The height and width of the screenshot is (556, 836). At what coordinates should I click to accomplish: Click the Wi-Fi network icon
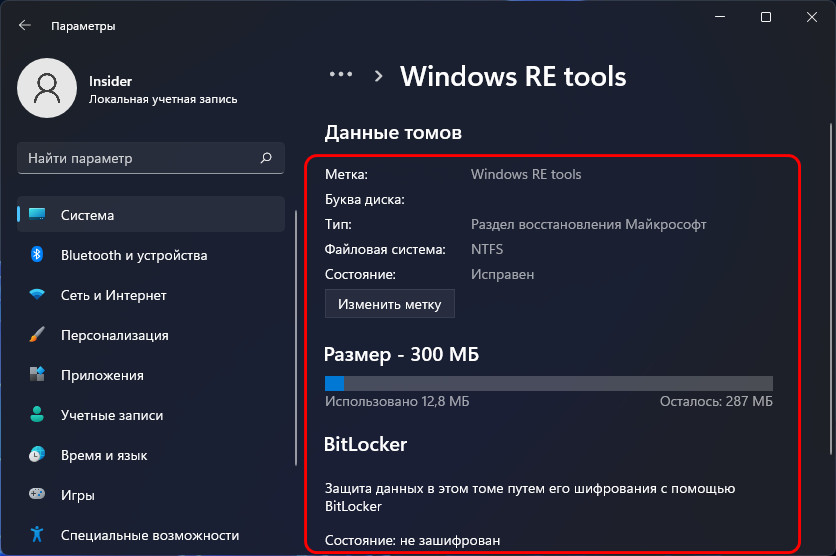37,294
